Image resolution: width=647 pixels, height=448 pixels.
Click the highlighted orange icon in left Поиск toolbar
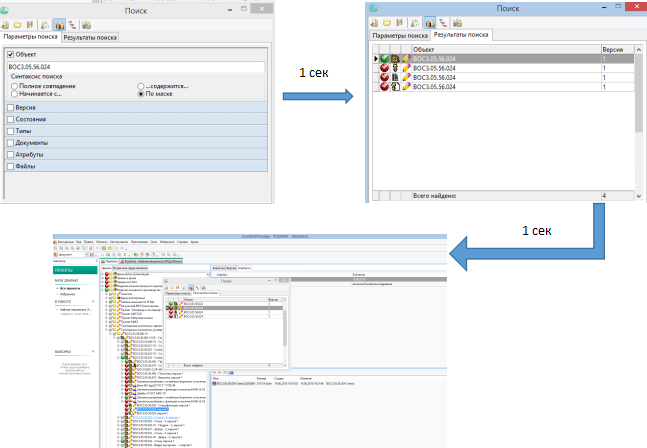point(57,23)
